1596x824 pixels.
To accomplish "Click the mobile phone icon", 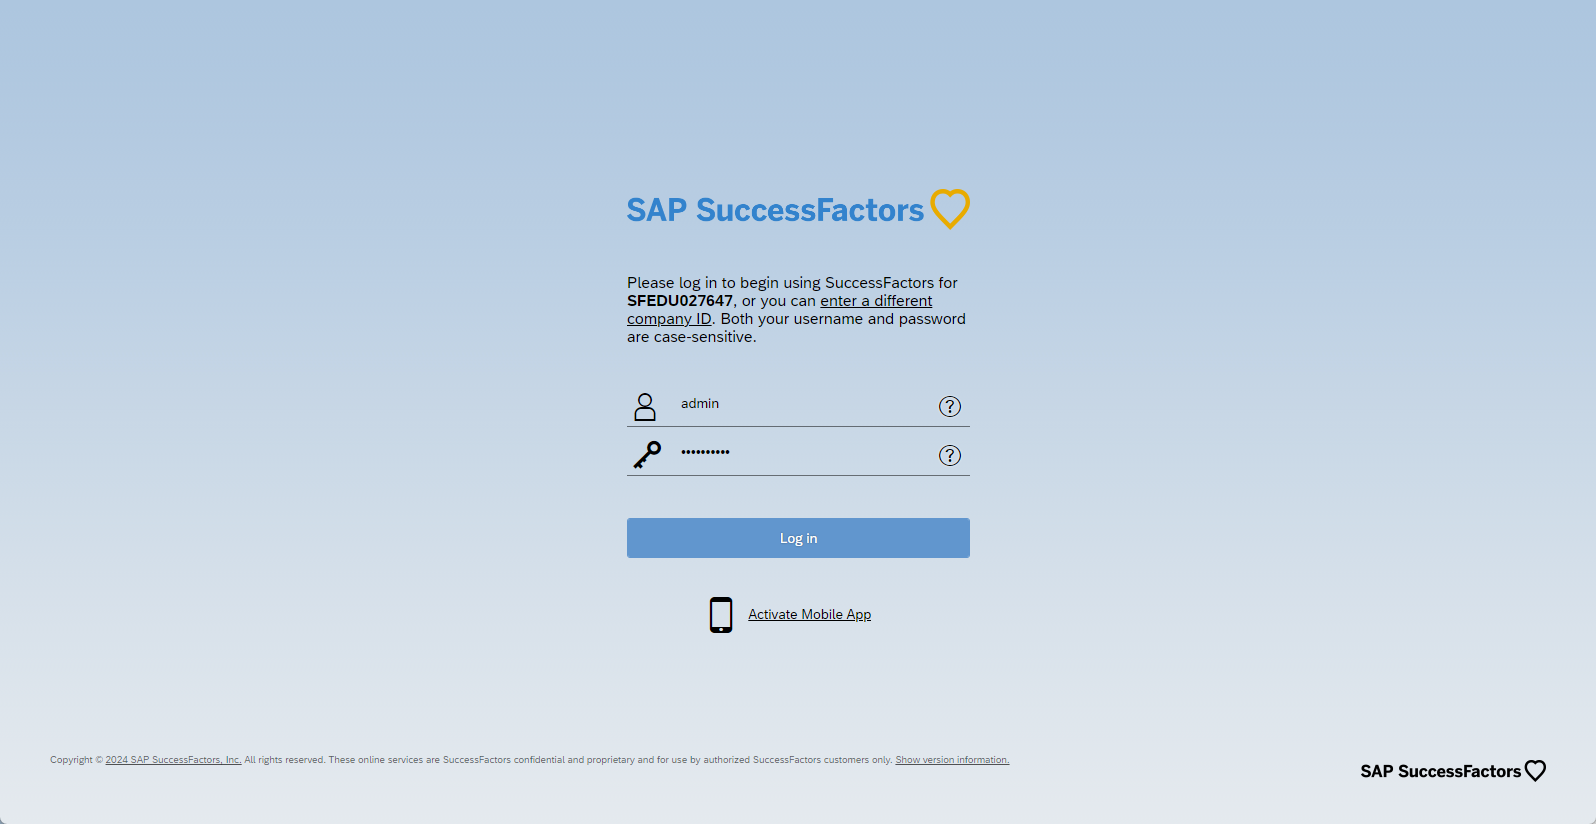I will point(720,615).
